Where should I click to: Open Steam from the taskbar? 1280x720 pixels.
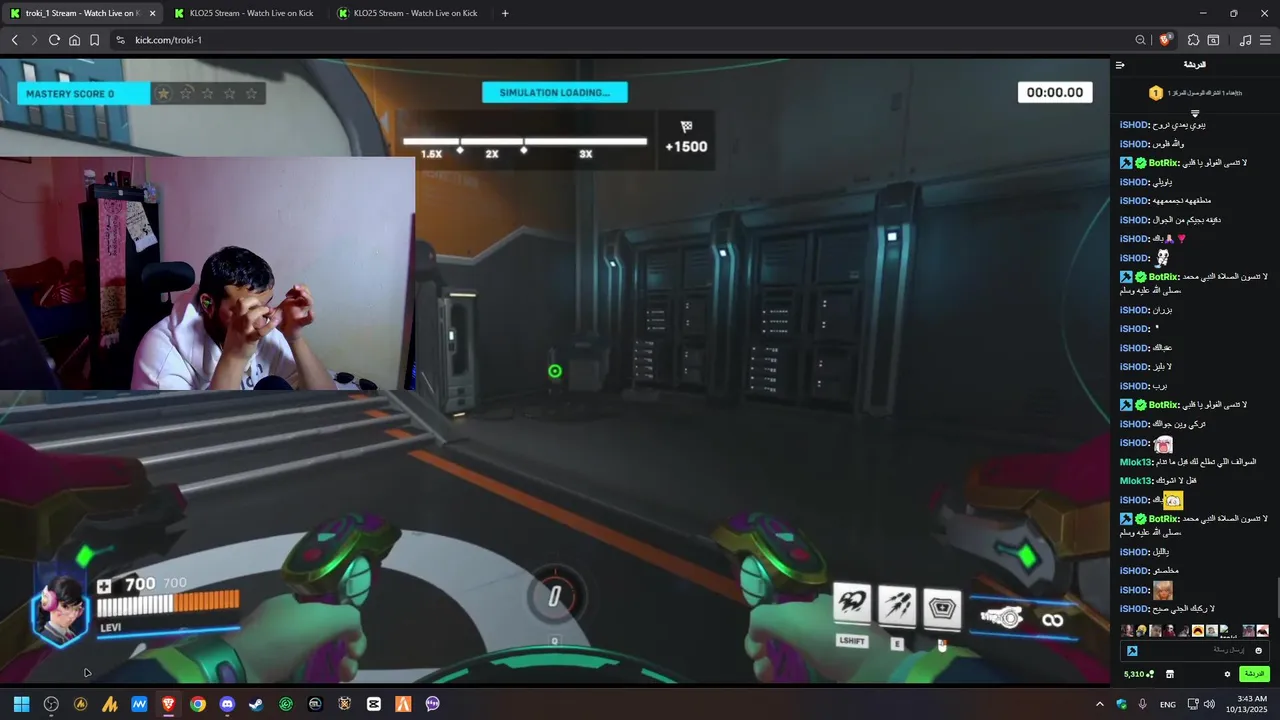(x=256, y=704)
